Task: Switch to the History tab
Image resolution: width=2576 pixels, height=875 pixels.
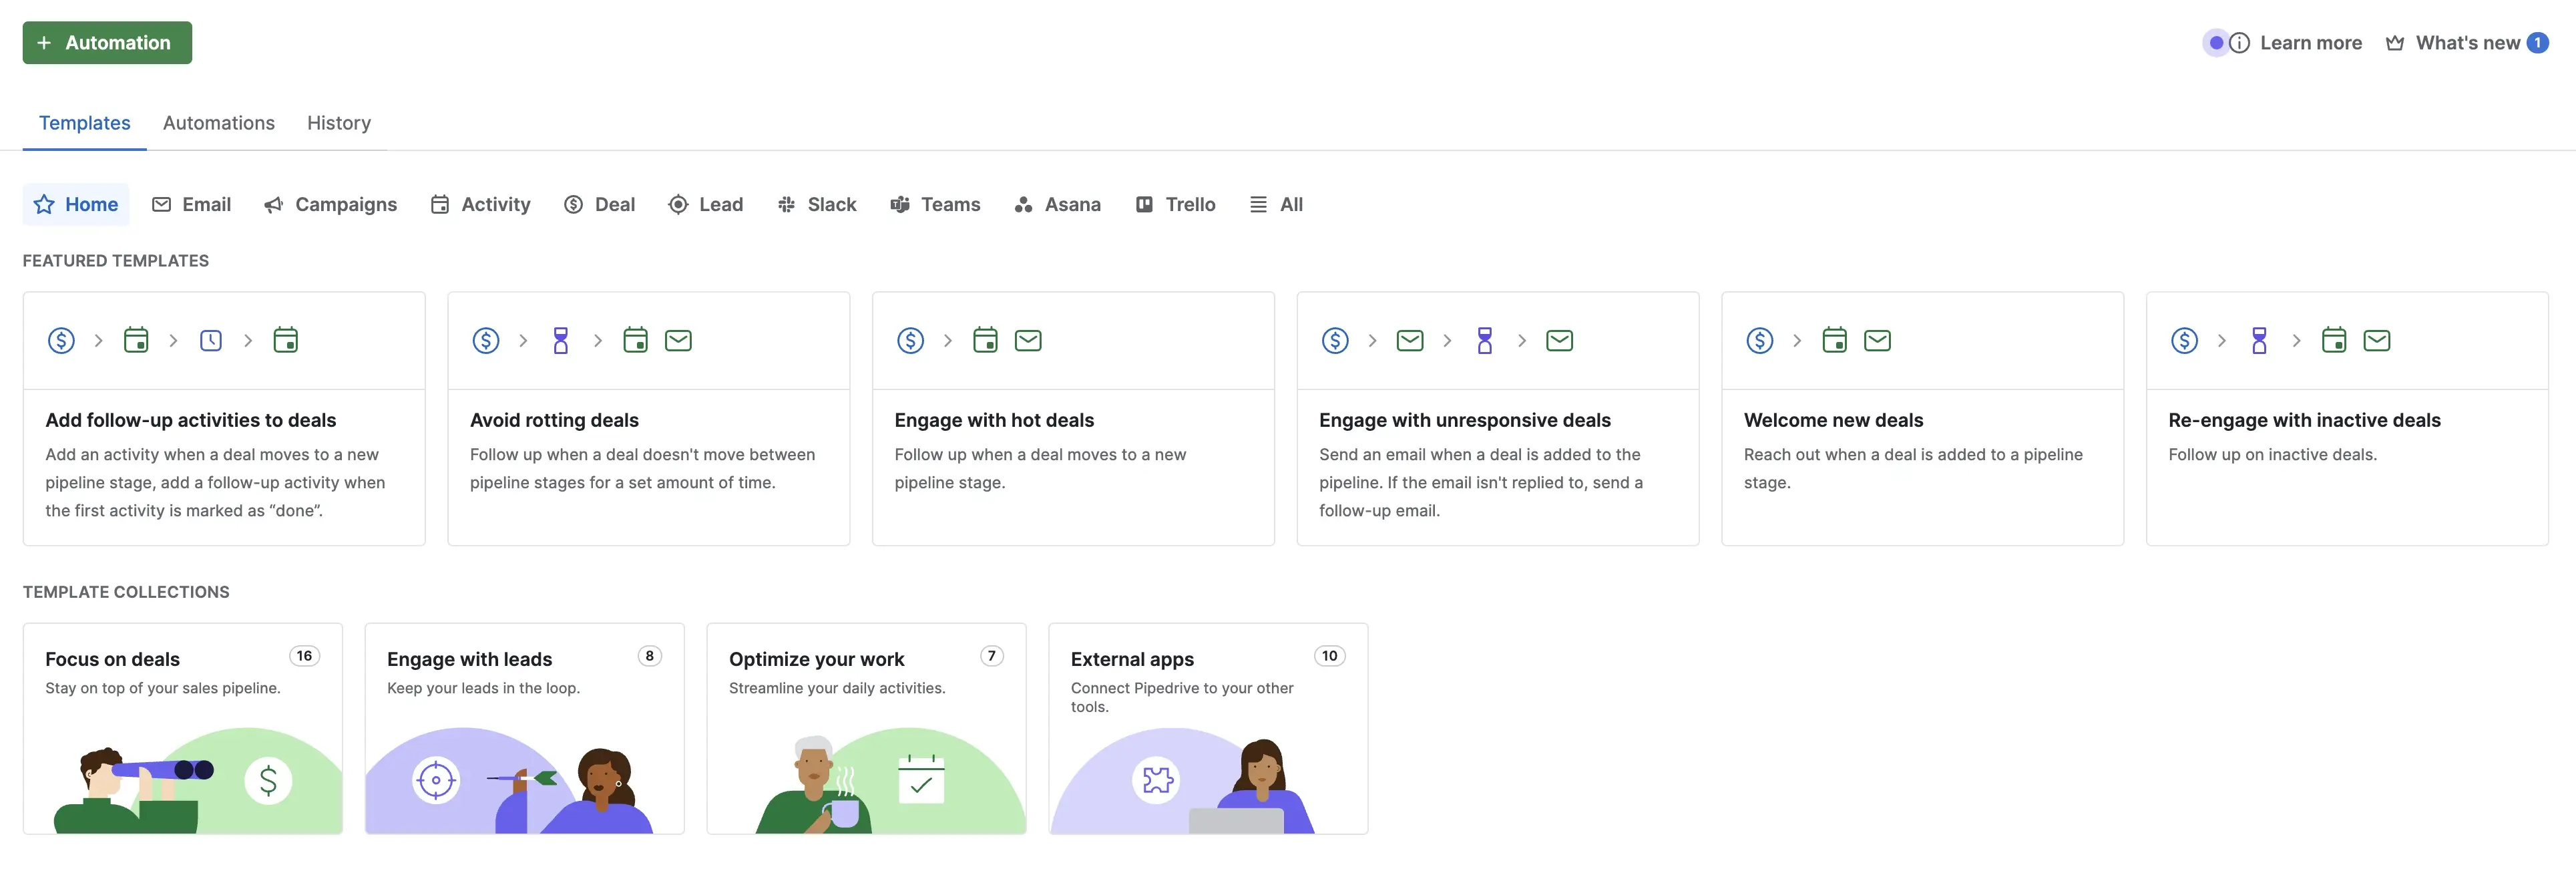Action: [338, 123]
